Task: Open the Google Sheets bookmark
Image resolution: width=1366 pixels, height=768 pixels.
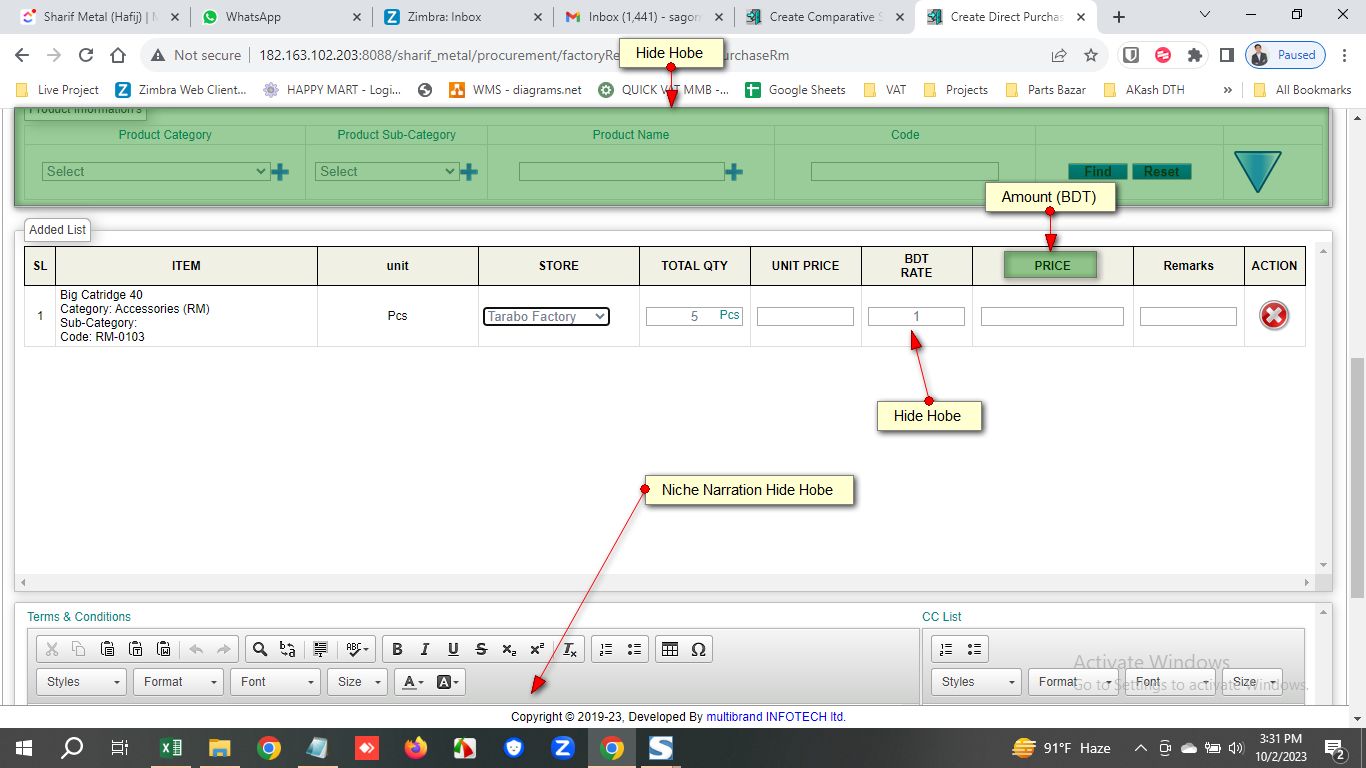Action: tap(796, 90)
